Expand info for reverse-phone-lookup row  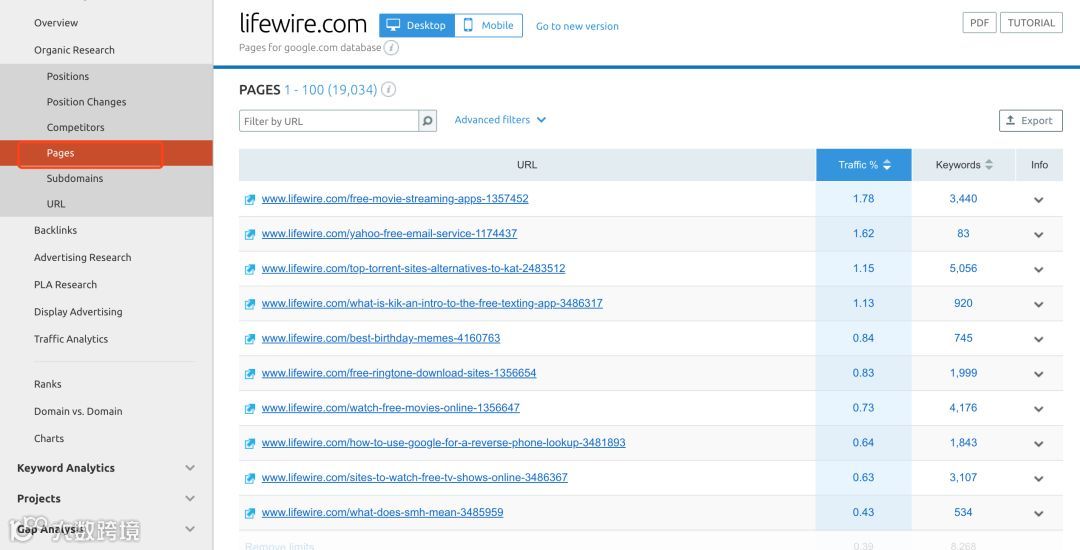click(x=1039, y=444)
